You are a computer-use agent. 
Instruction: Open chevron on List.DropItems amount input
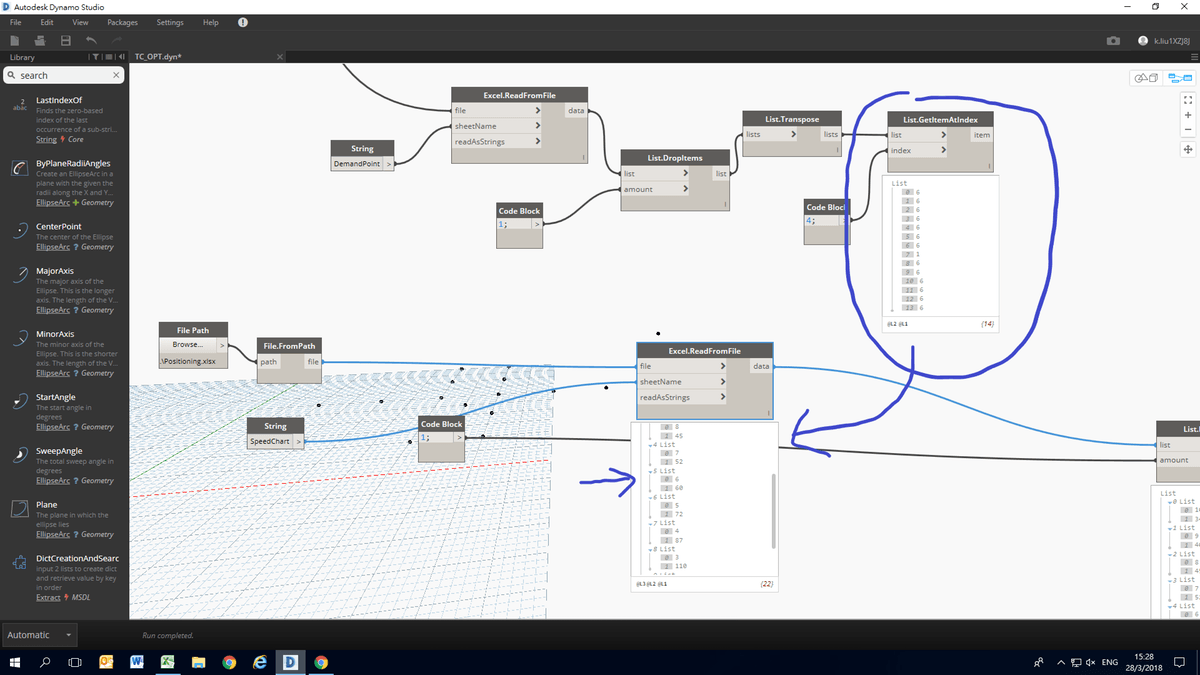[685, 189]
